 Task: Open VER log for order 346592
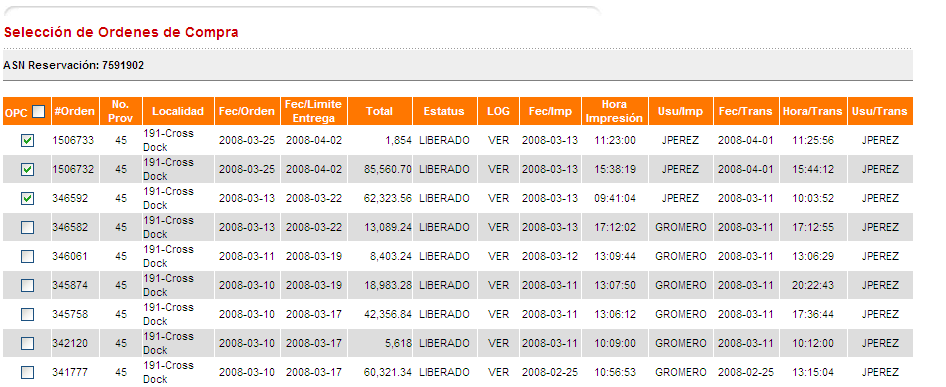click(x=498, y=199)
